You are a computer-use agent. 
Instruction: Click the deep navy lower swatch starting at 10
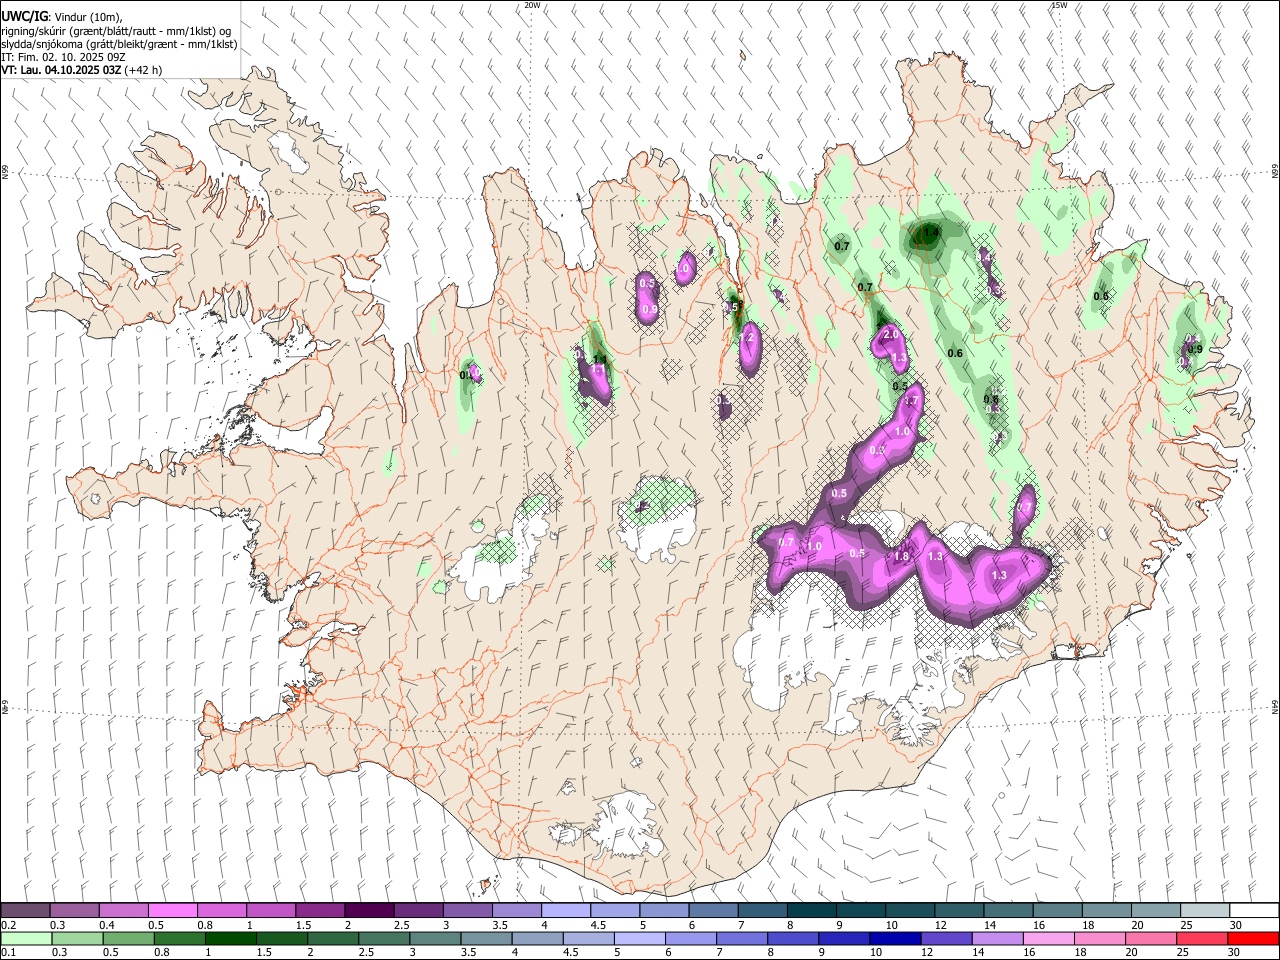(895, 938)
